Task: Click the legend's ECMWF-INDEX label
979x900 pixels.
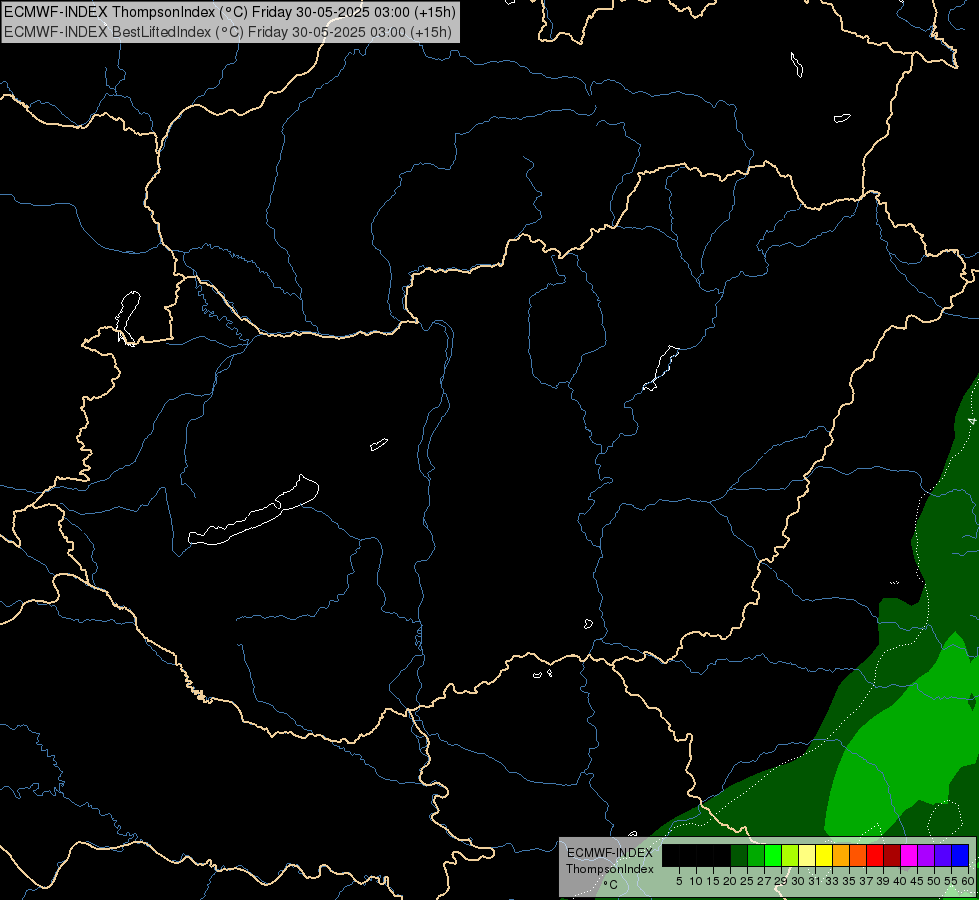Action: tap(610, 853)
